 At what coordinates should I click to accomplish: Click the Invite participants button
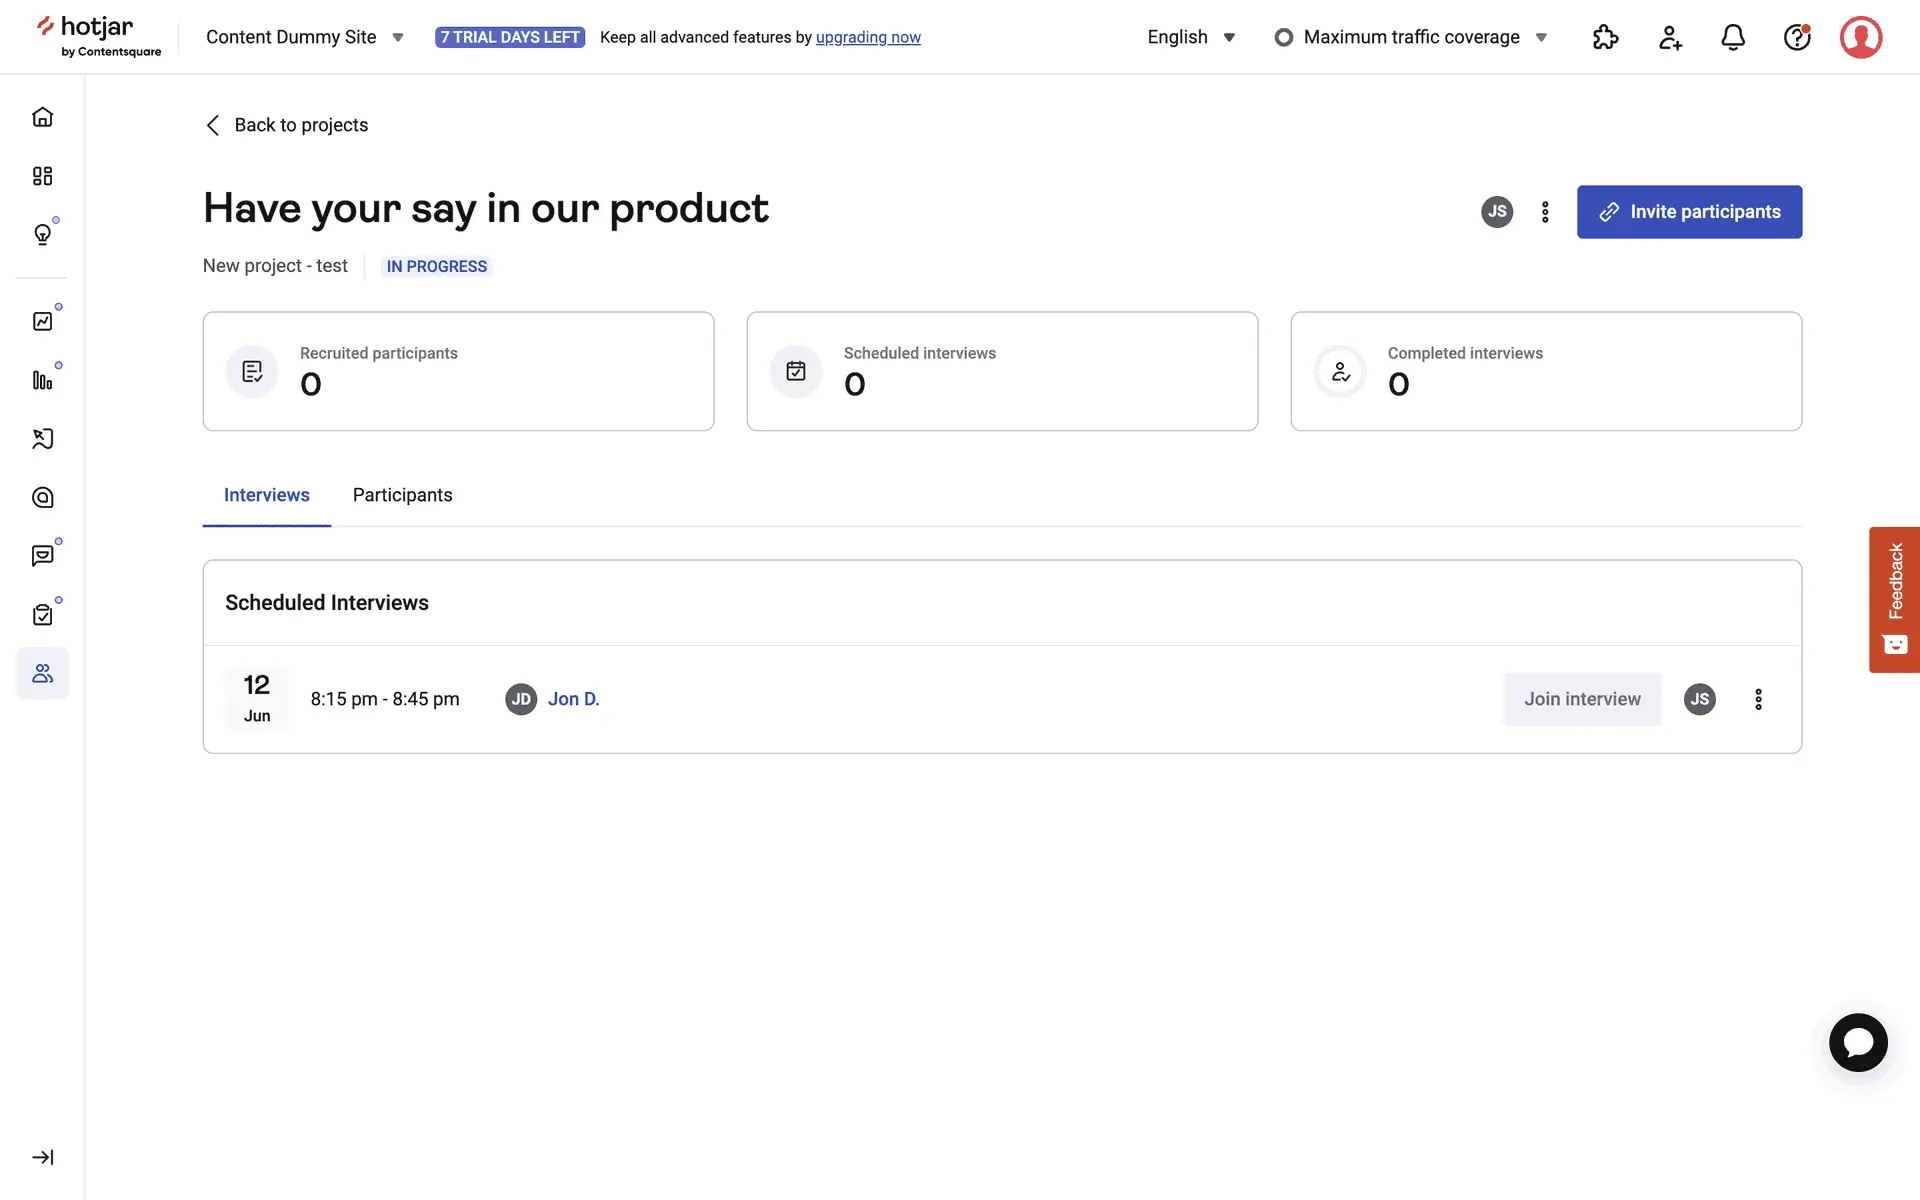1689,212
